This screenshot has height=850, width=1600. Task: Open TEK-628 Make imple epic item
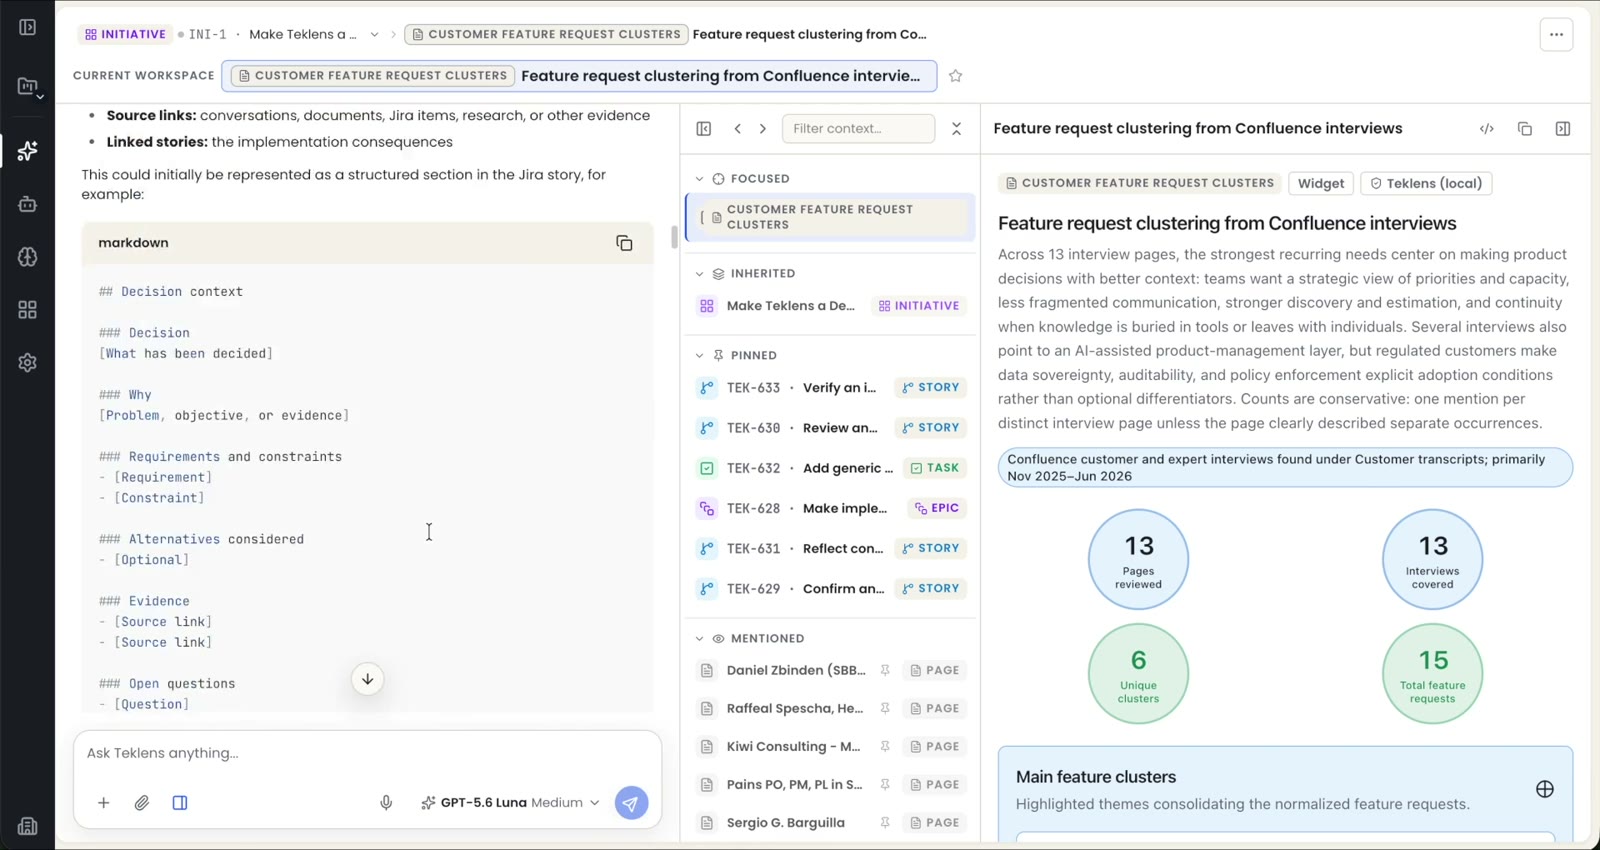tap(830, 509)
